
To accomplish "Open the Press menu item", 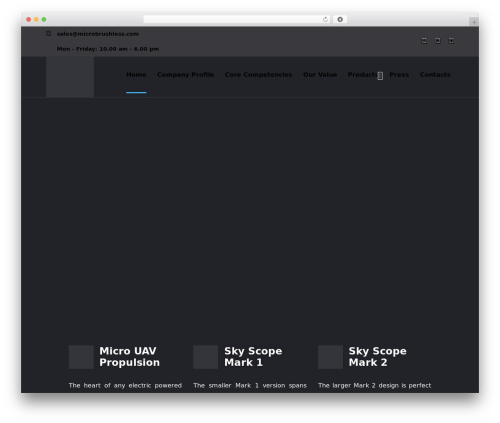I will click(x=399, y=75).
